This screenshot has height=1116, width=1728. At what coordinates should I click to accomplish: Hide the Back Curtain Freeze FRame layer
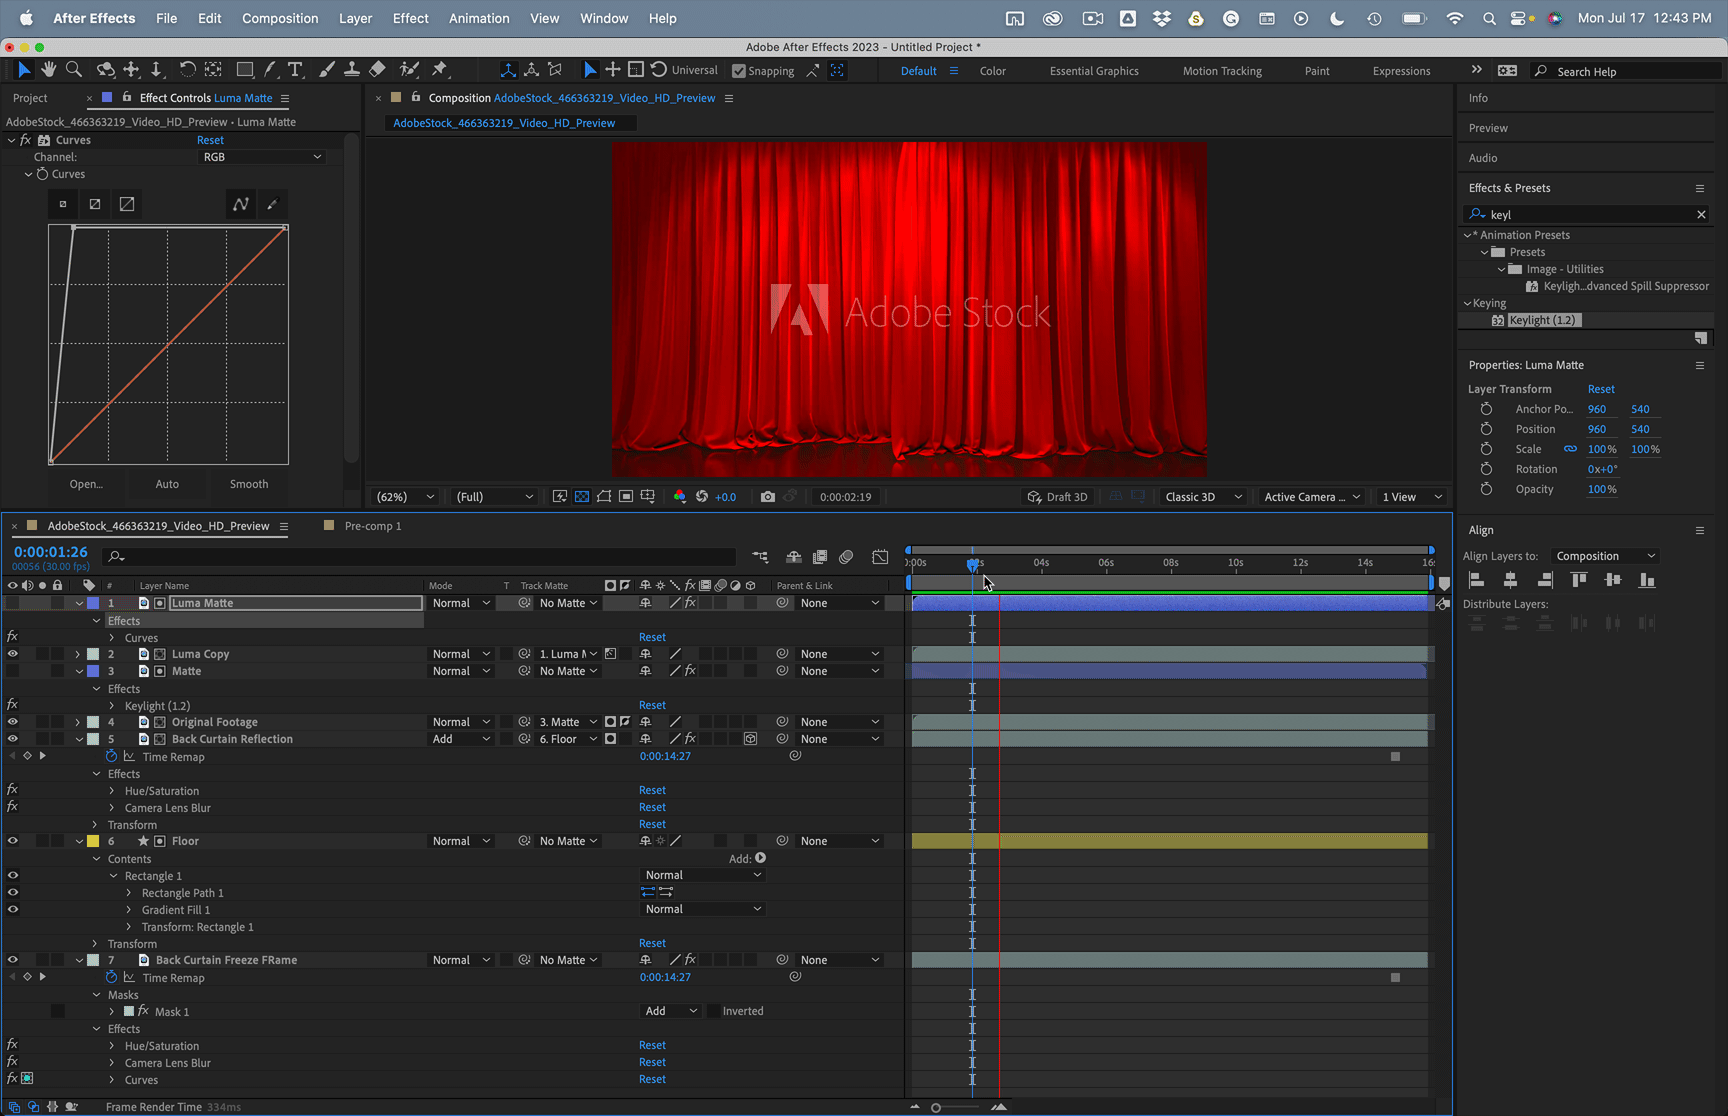click(x=13, y=960)
